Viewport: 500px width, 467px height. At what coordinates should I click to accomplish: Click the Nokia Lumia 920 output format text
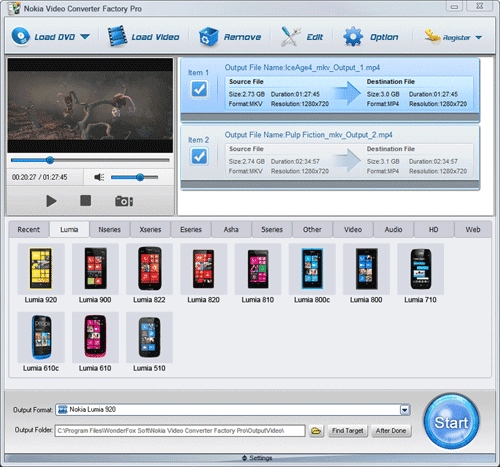point(92,409)
